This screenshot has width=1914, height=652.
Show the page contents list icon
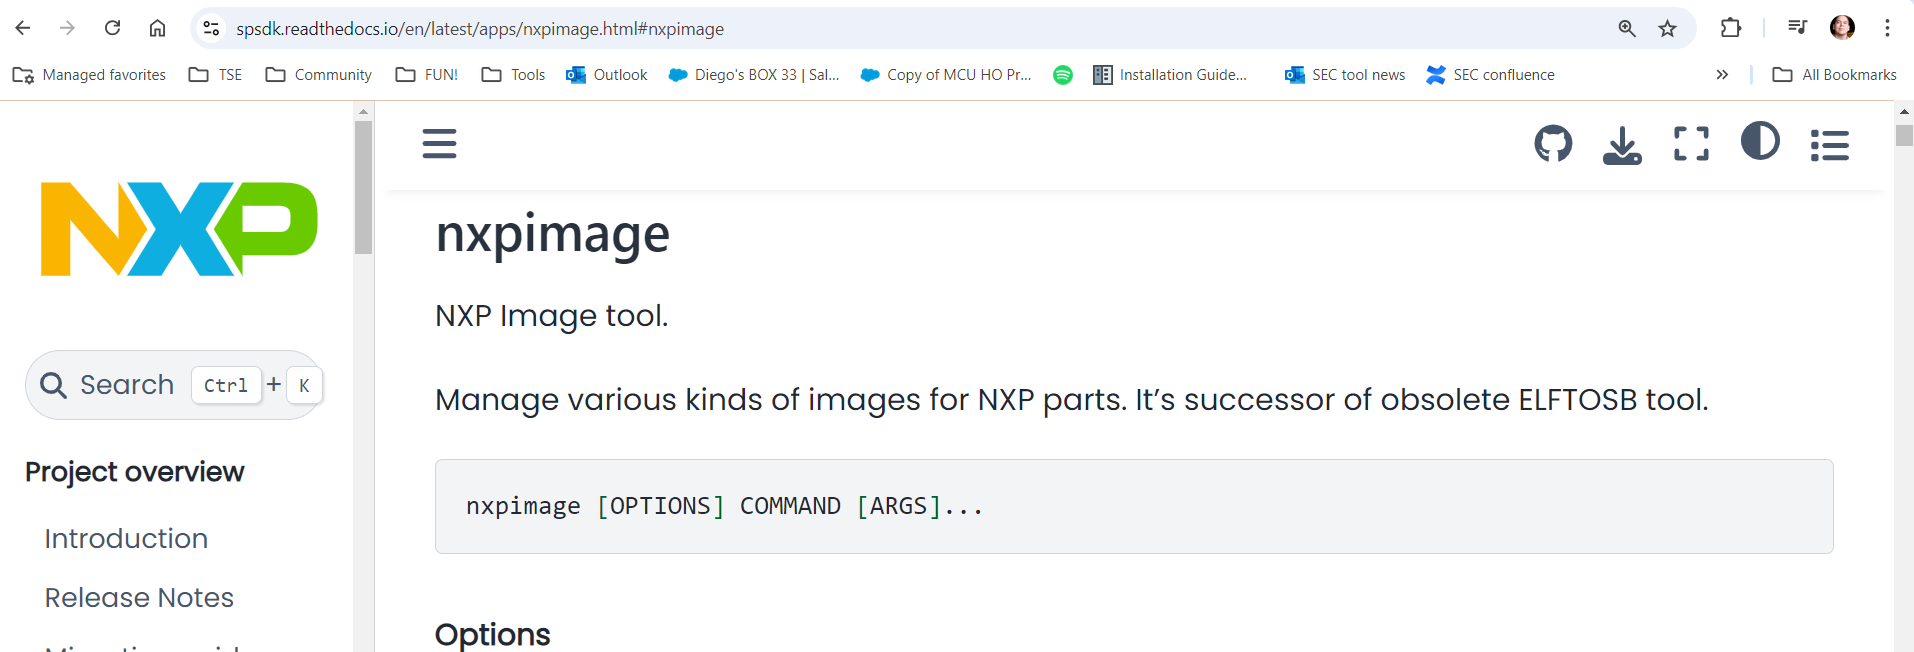pyautogui.click(x=1829, y=145)
